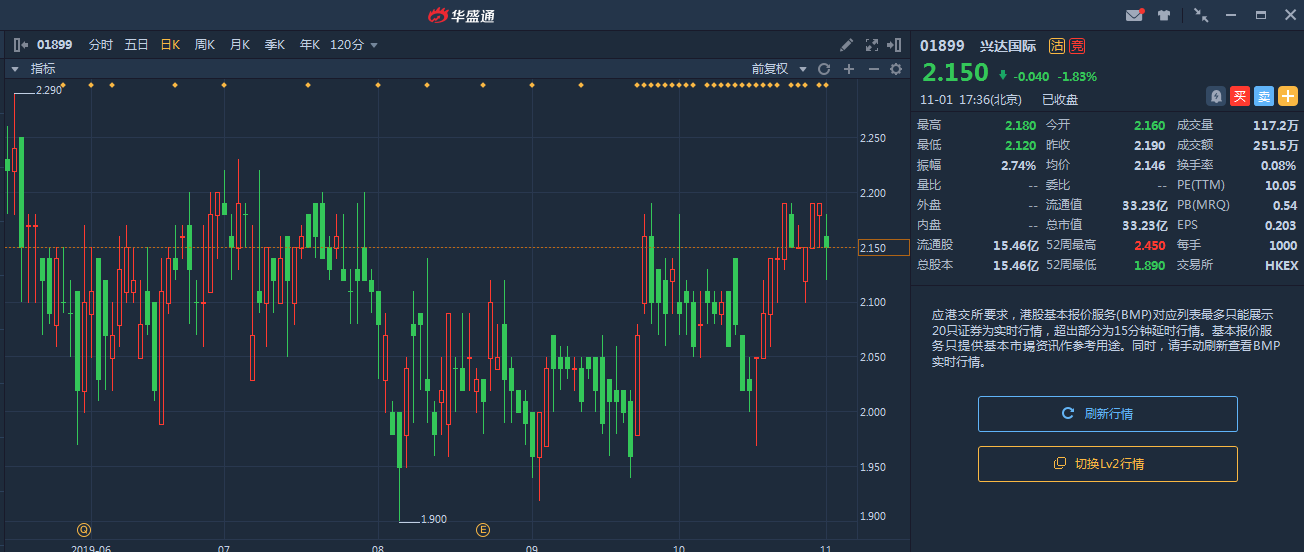Open the 120分 interval dropdown

(x=354, y=44)
